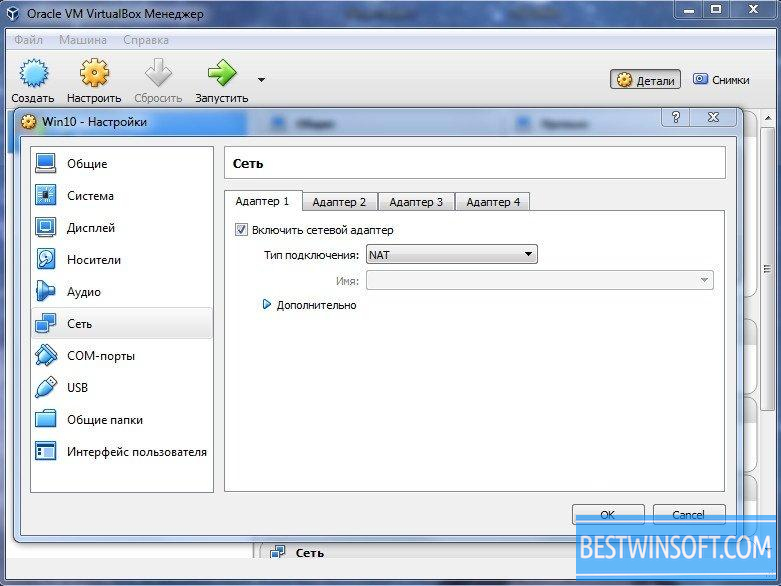Select Общие папки shared folders icon
The image size is (781, 586).
(46, 420)
